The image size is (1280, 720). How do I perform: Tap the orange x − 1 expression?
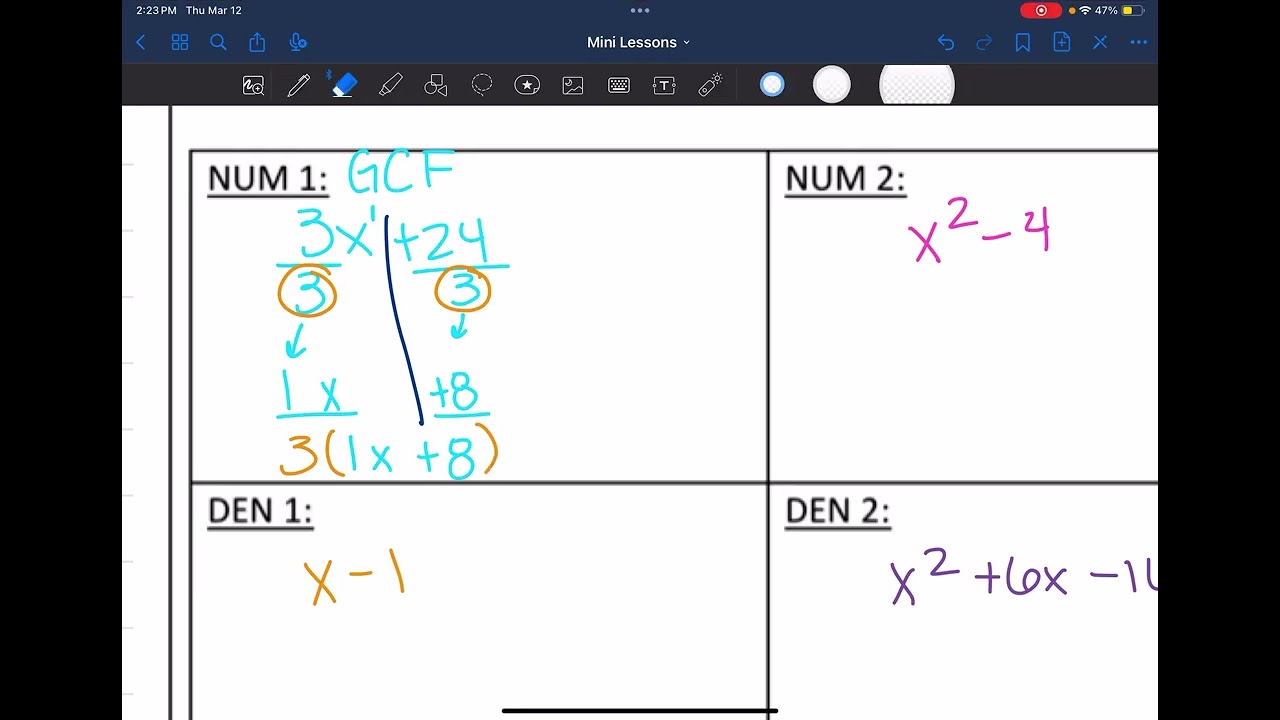click(x=355, y=577)
